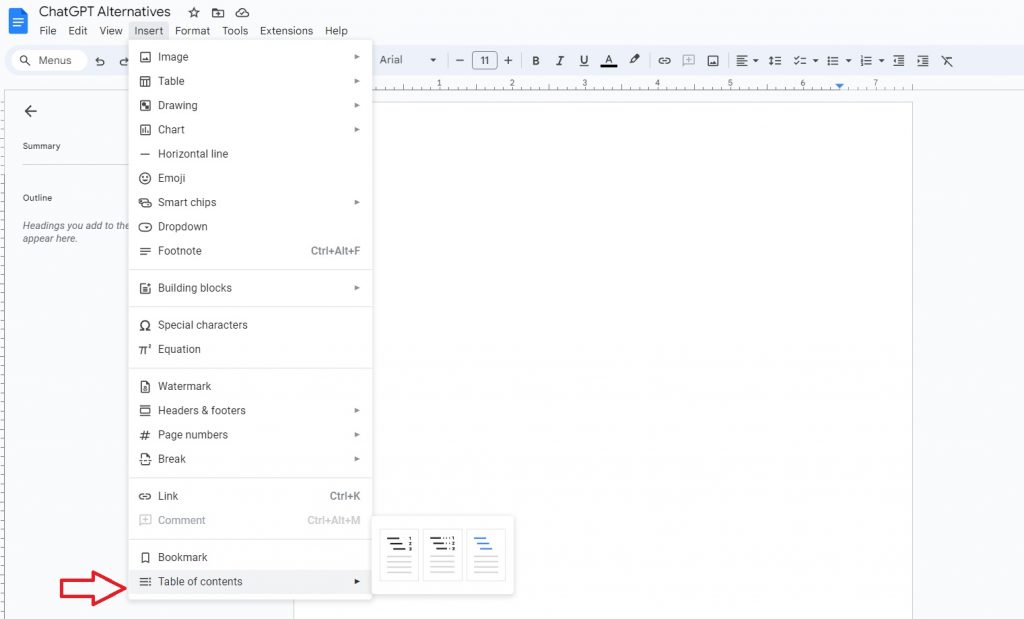The image size is (1024, 619).
Task: Toggle the bulleted list option
Action: (x=834, y=60)
